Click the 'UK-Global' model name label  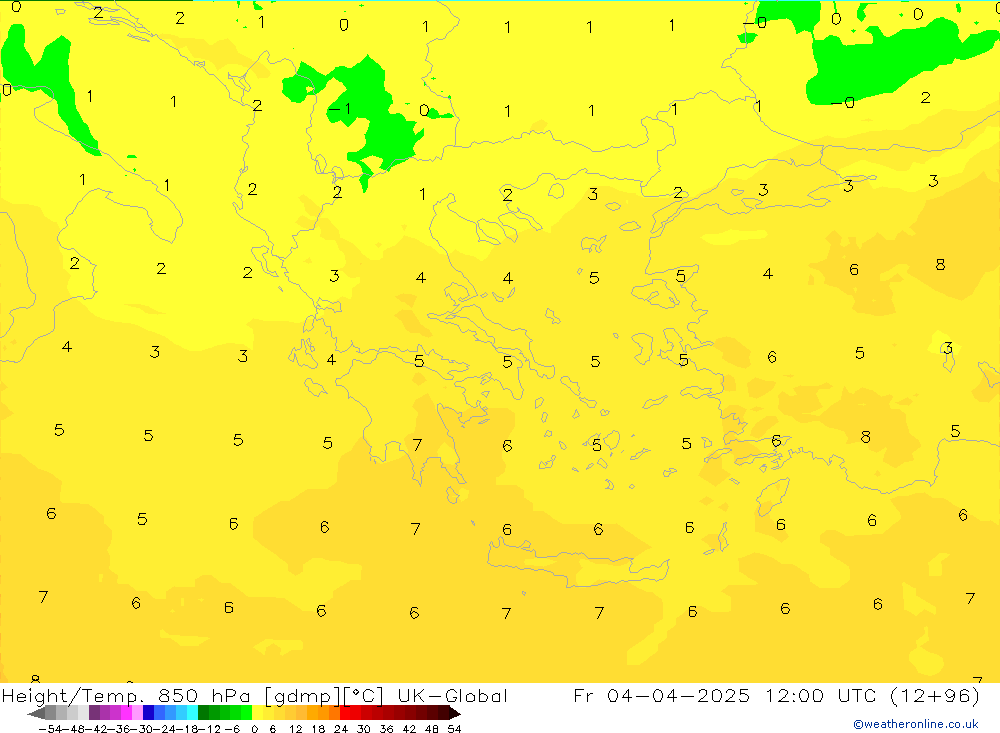pos(452,696)
